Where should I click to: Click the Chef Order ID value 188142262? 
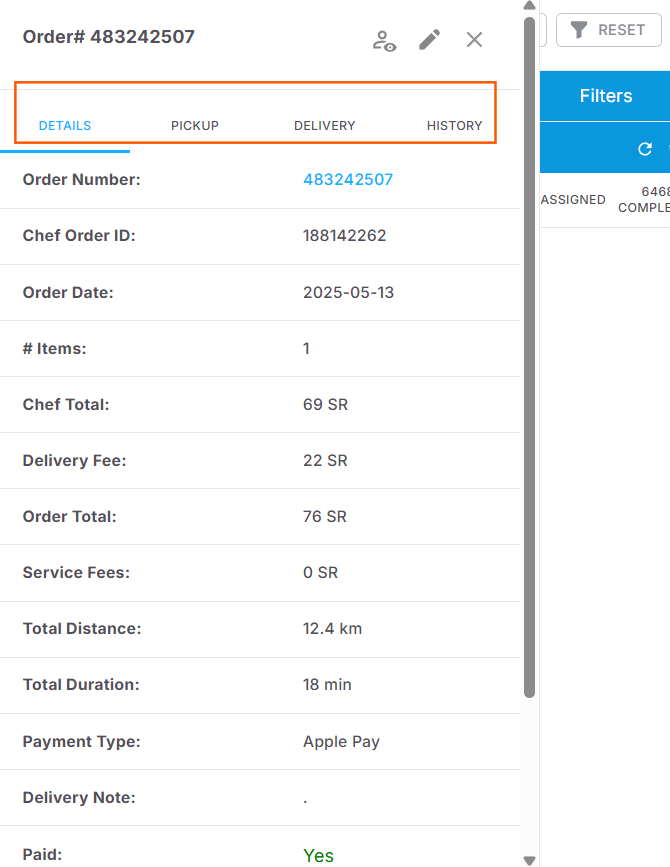point(344,236)
